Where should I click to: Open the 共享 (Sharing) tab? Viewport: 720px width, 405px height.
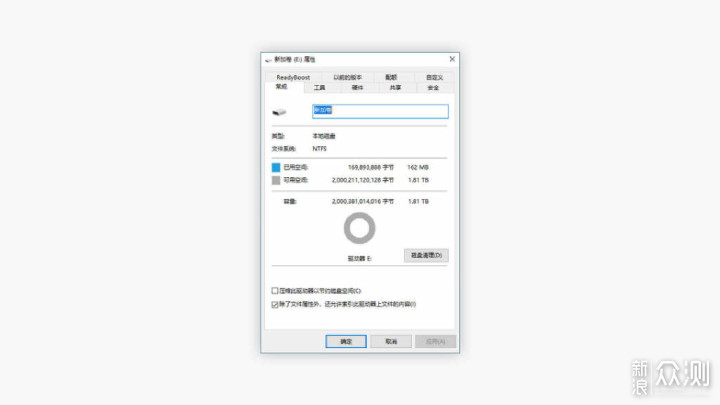point(395,87)
